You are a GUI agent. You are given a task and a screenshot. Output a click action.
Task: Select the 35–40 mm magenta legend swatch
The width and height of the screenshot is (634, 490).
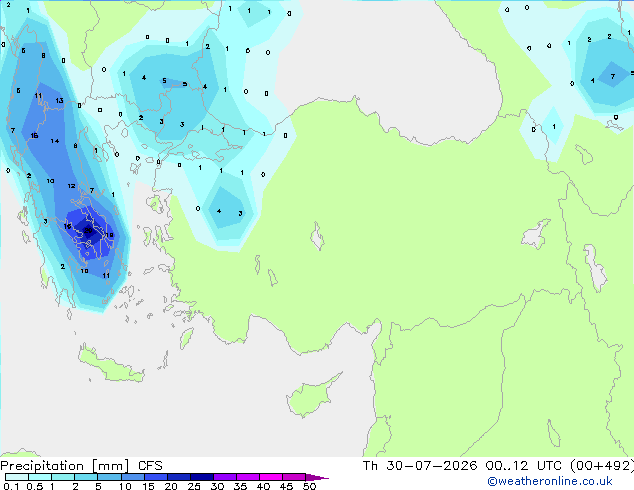pos(247,477)
